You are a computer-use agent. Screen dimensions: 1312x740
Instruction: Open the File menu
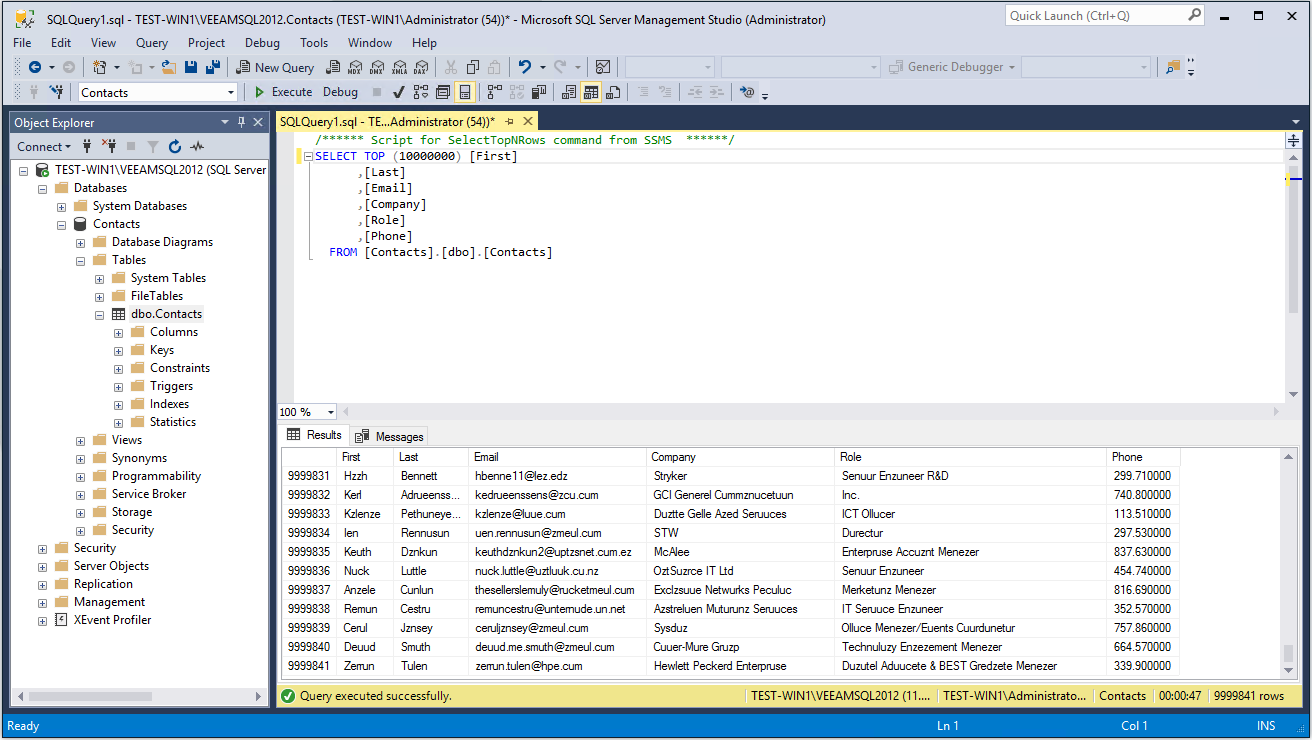point(22,43)
